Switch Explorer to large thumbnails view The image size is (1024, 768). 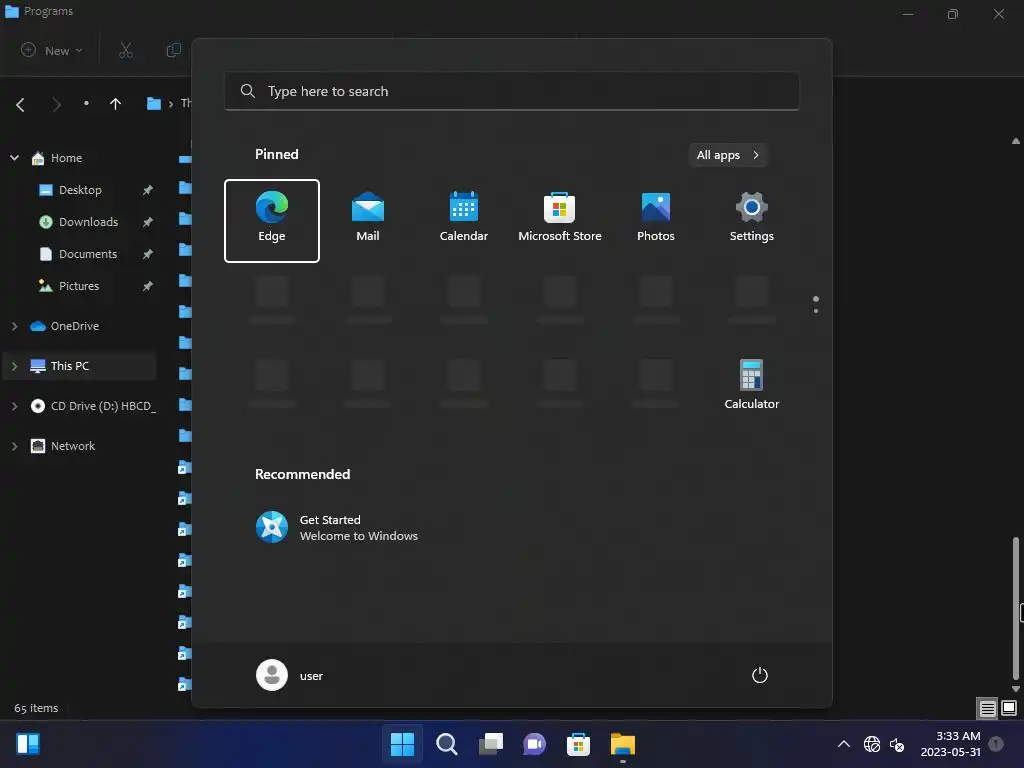click(1009, 708)
